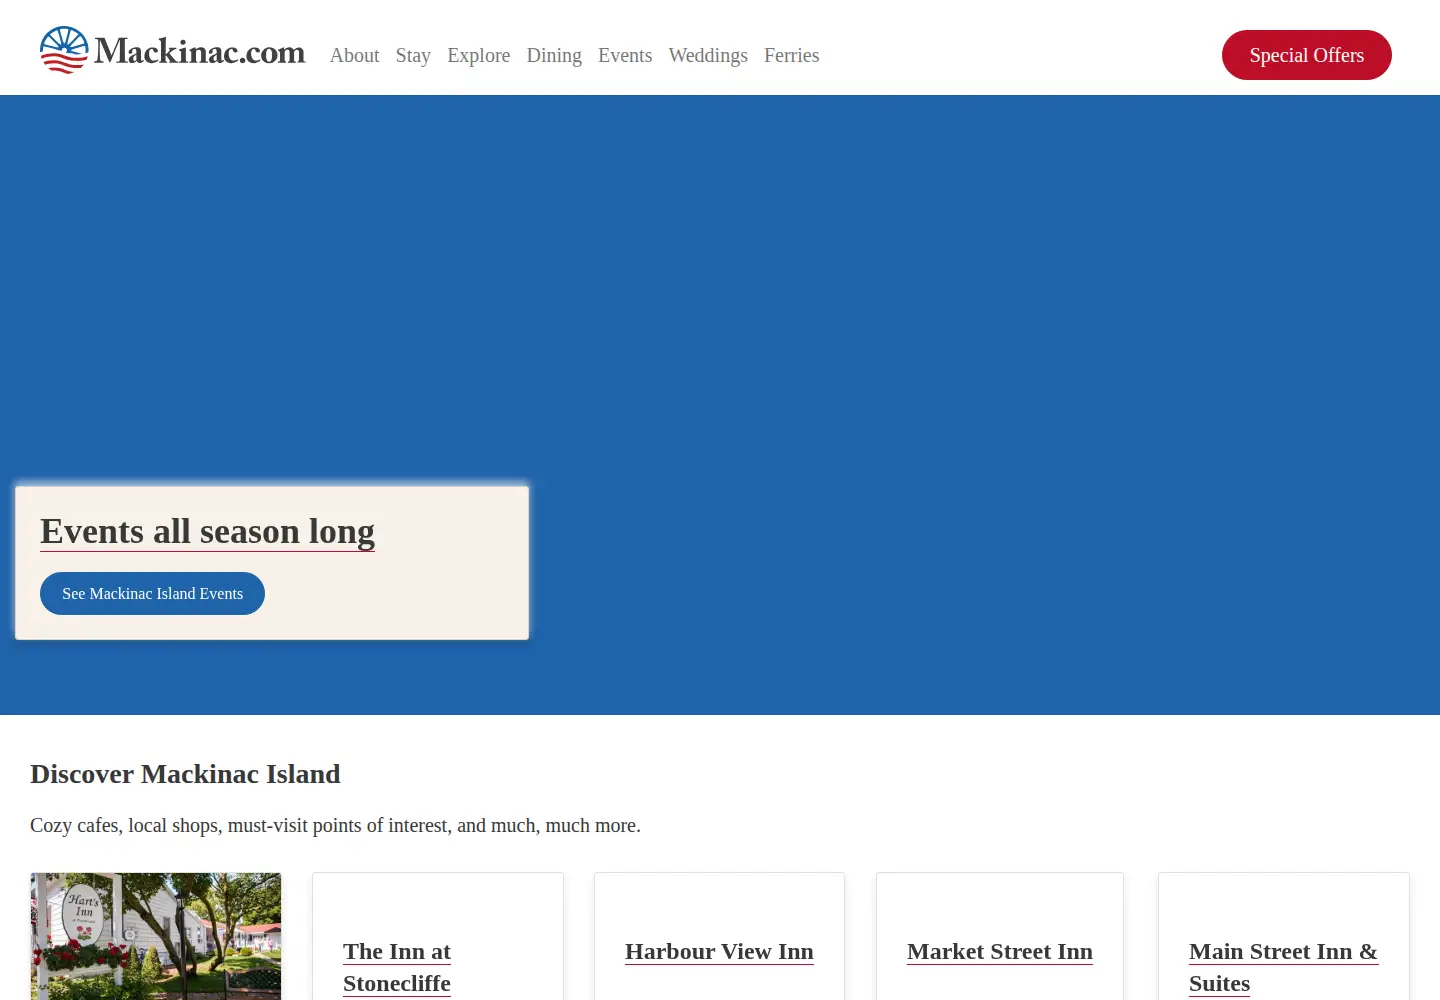Click the See Mackinac Island Events button

[x=152, y=594]
